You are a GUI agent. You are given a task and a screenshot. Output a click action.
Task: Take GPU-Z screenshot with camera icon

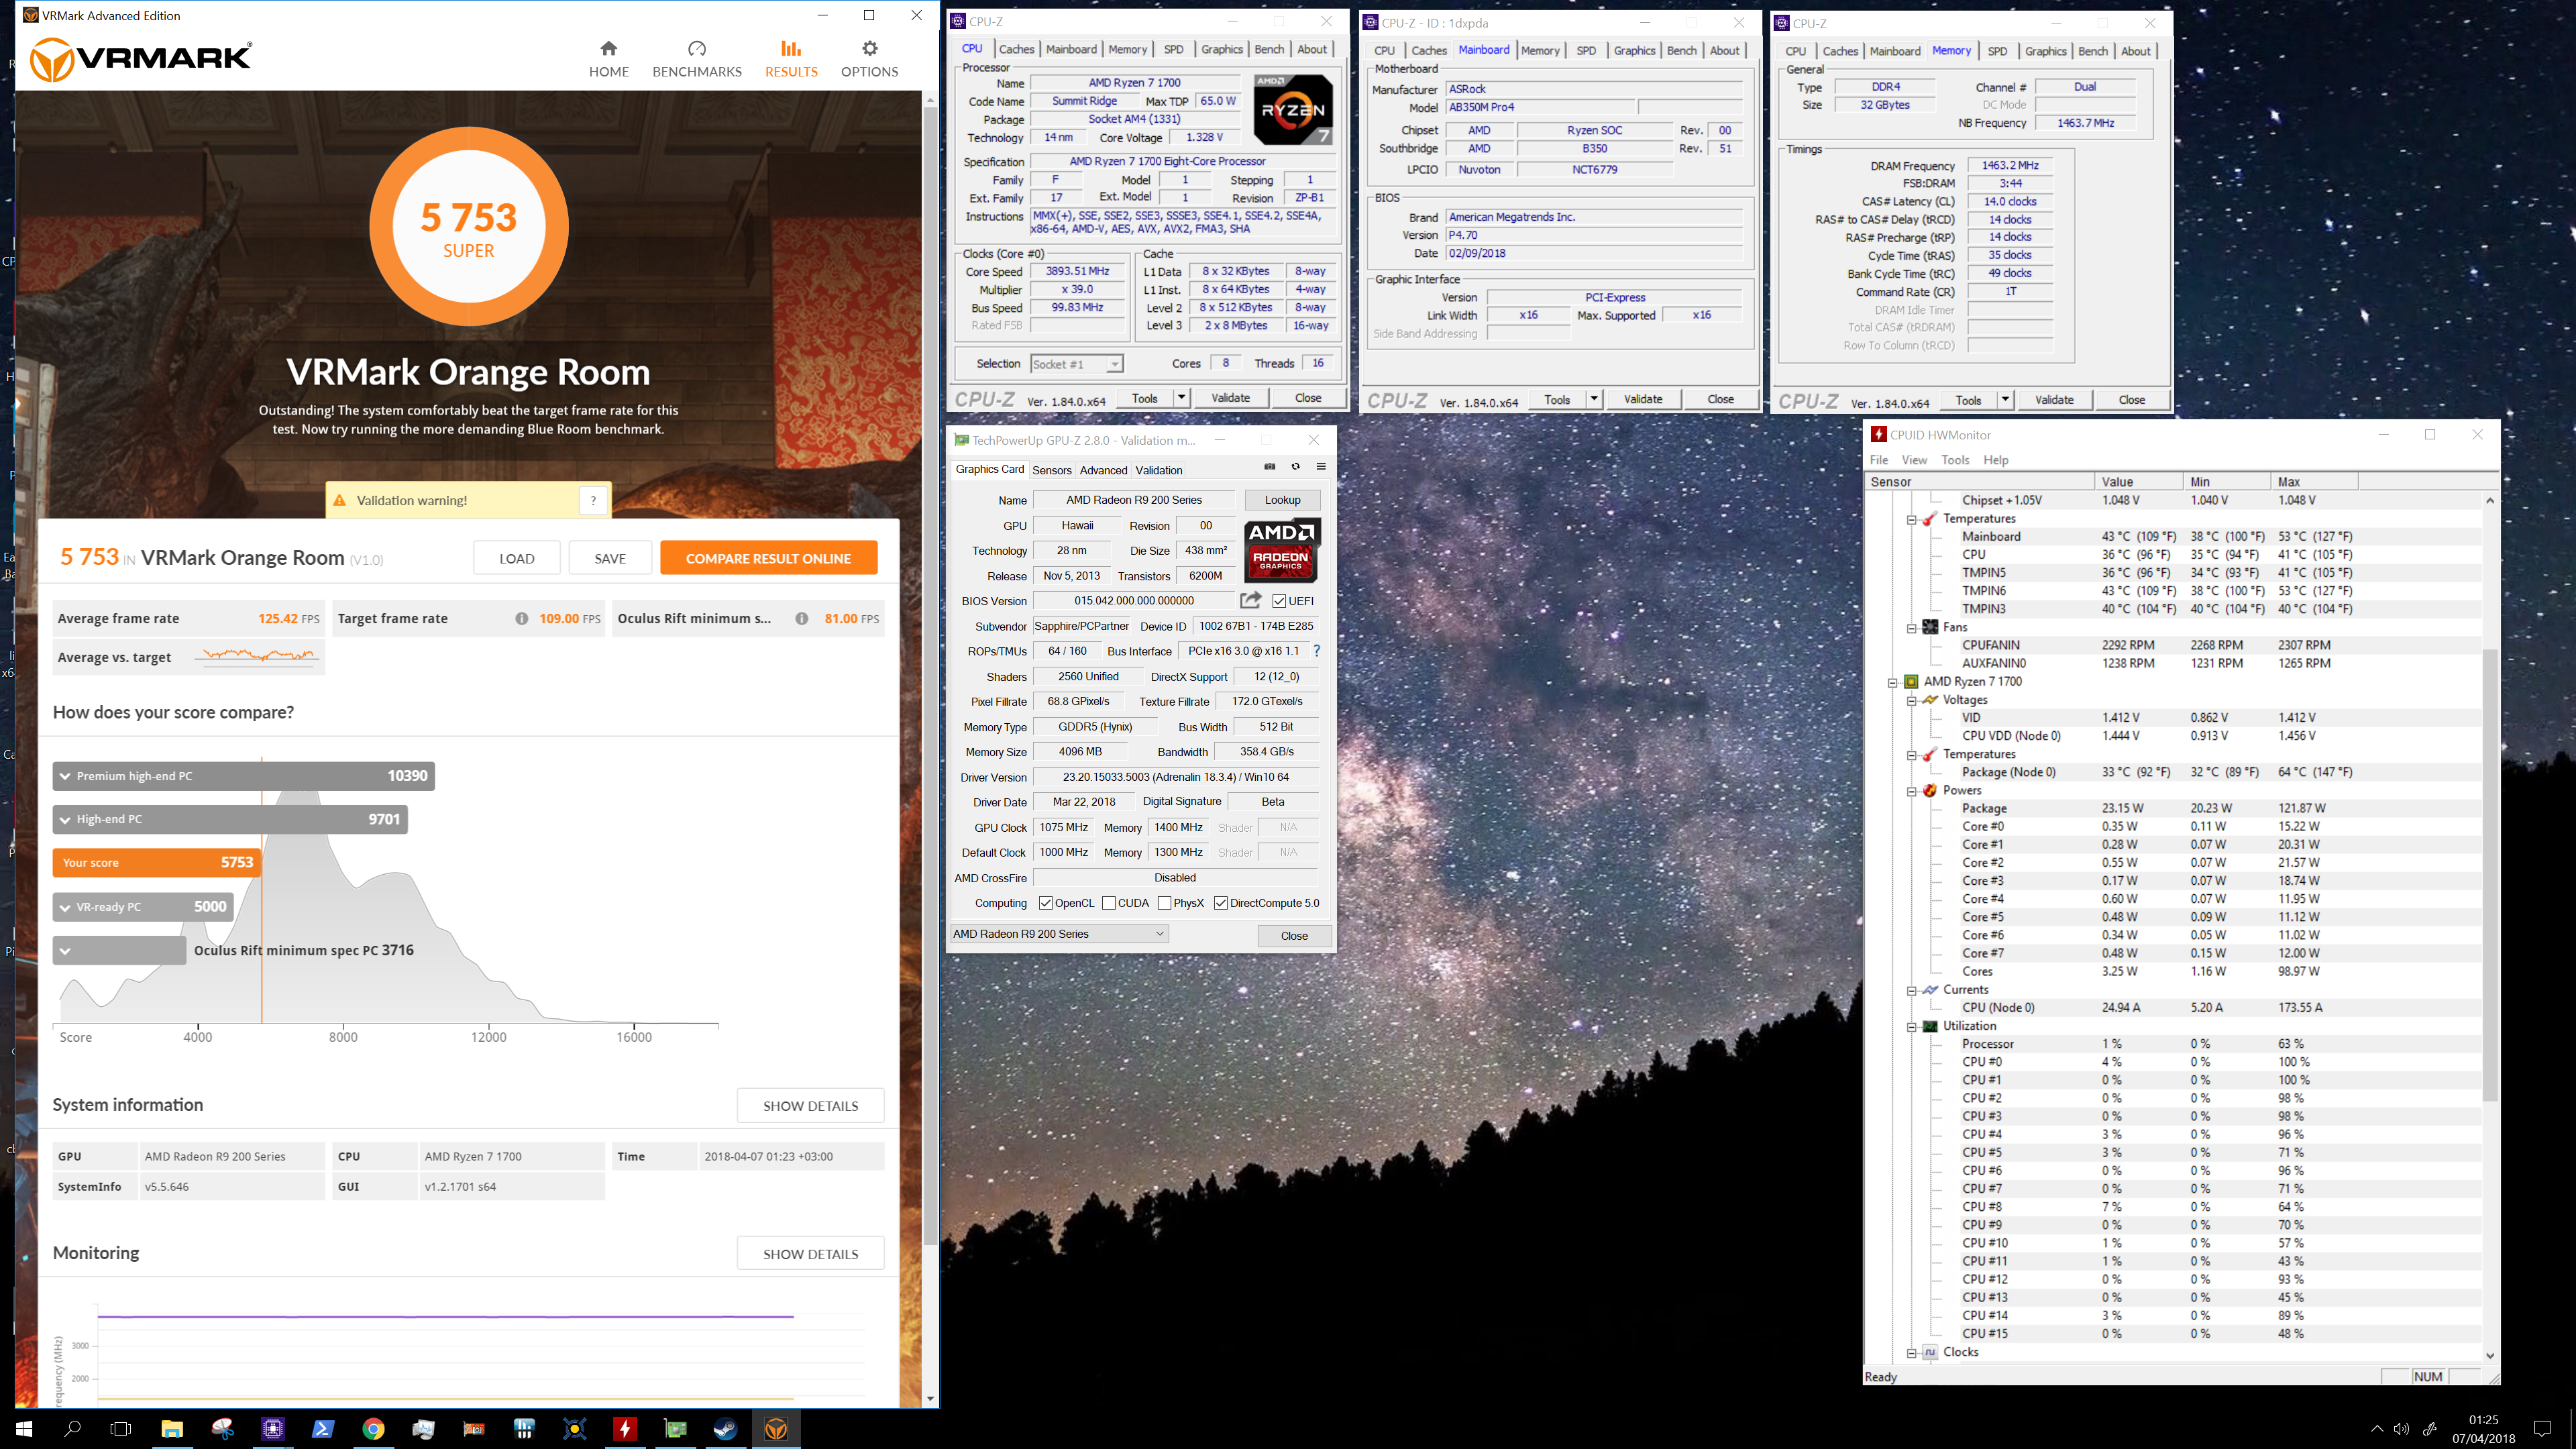coord(1270,467)
